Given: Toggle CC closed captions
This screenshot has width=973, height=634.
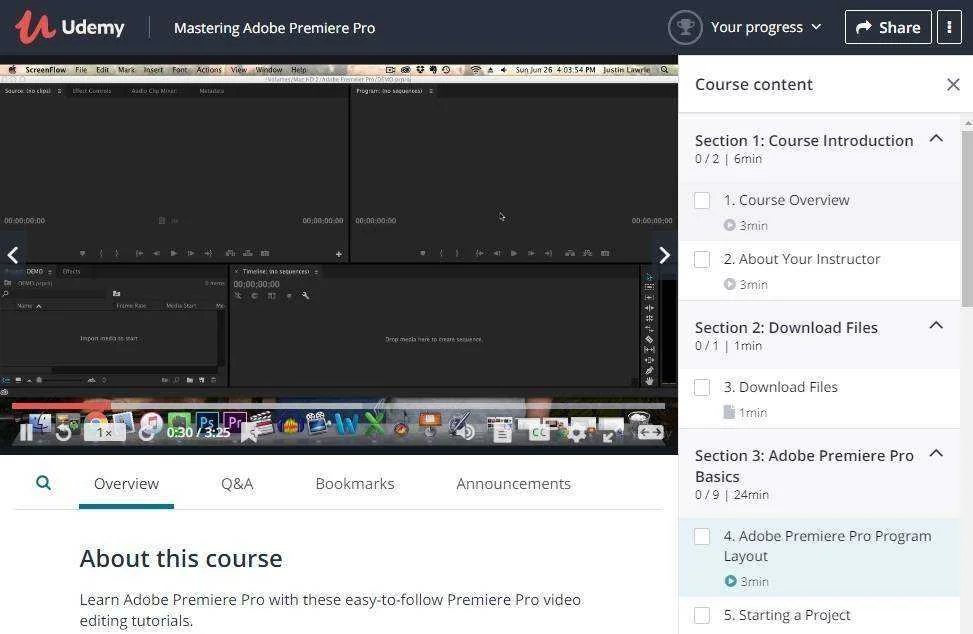Looking at the screenshot, I should tap(539, 432).
